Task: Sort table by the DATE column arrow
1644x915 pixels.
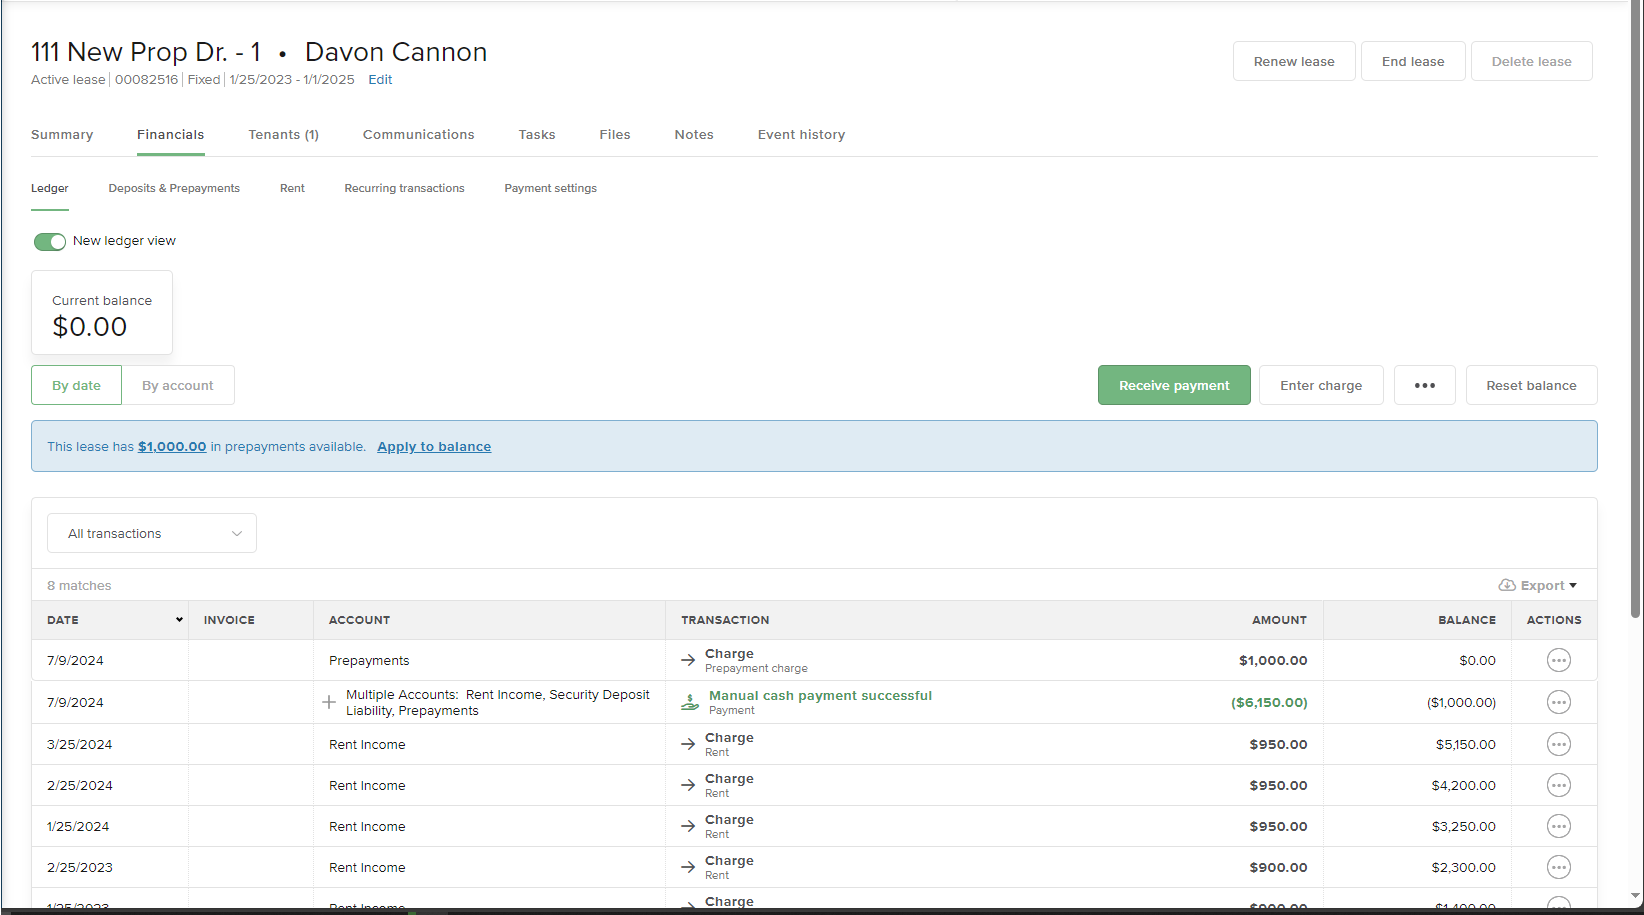Action: point(179,620)
